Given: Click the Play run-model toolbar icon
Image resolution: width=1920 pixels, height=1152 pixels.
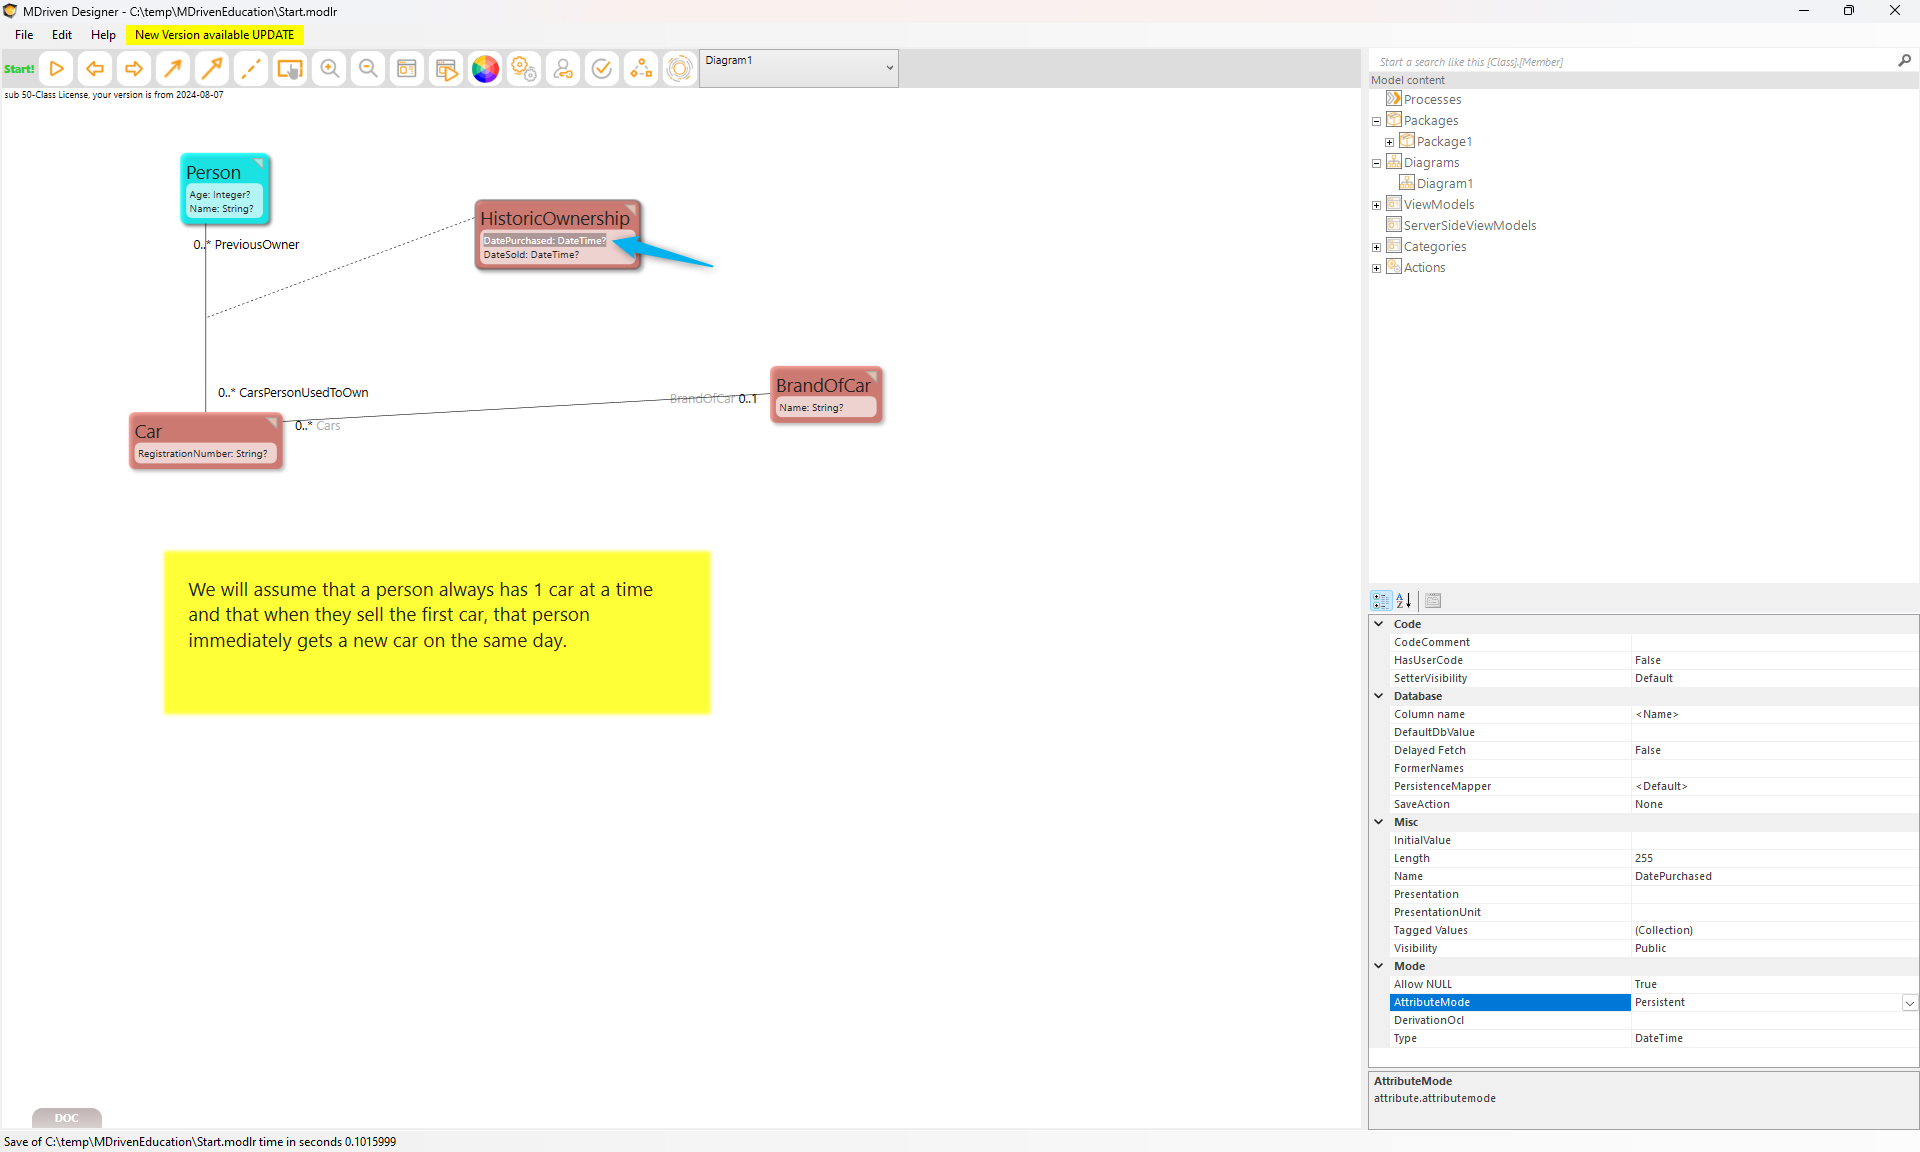Looking at the screenshot, I should (x=57, y=69).
